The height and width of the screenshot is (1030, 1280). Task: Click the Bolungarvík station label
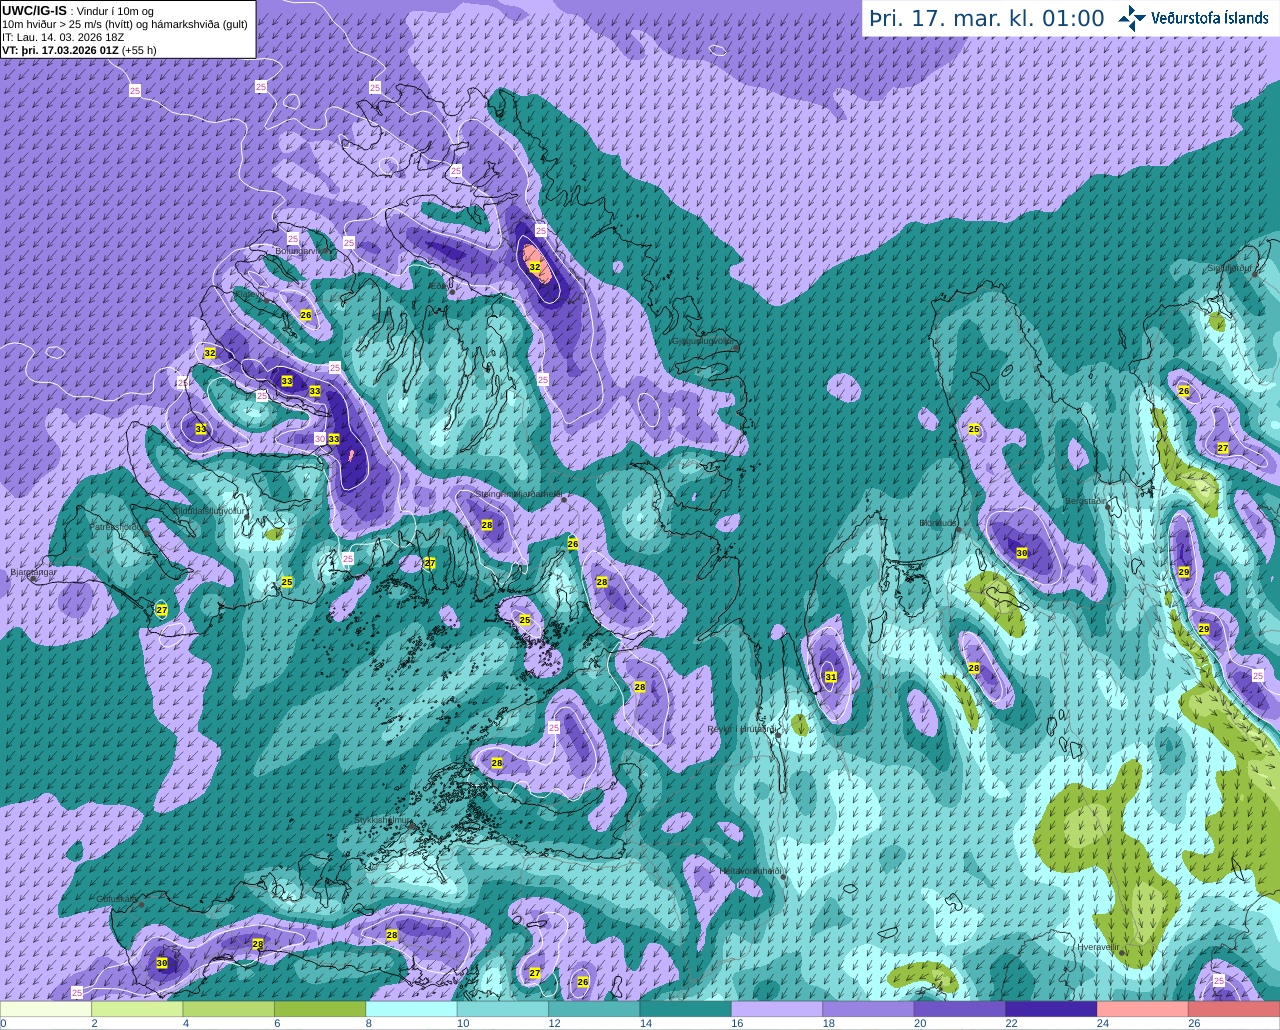click(x=304, y=251)
